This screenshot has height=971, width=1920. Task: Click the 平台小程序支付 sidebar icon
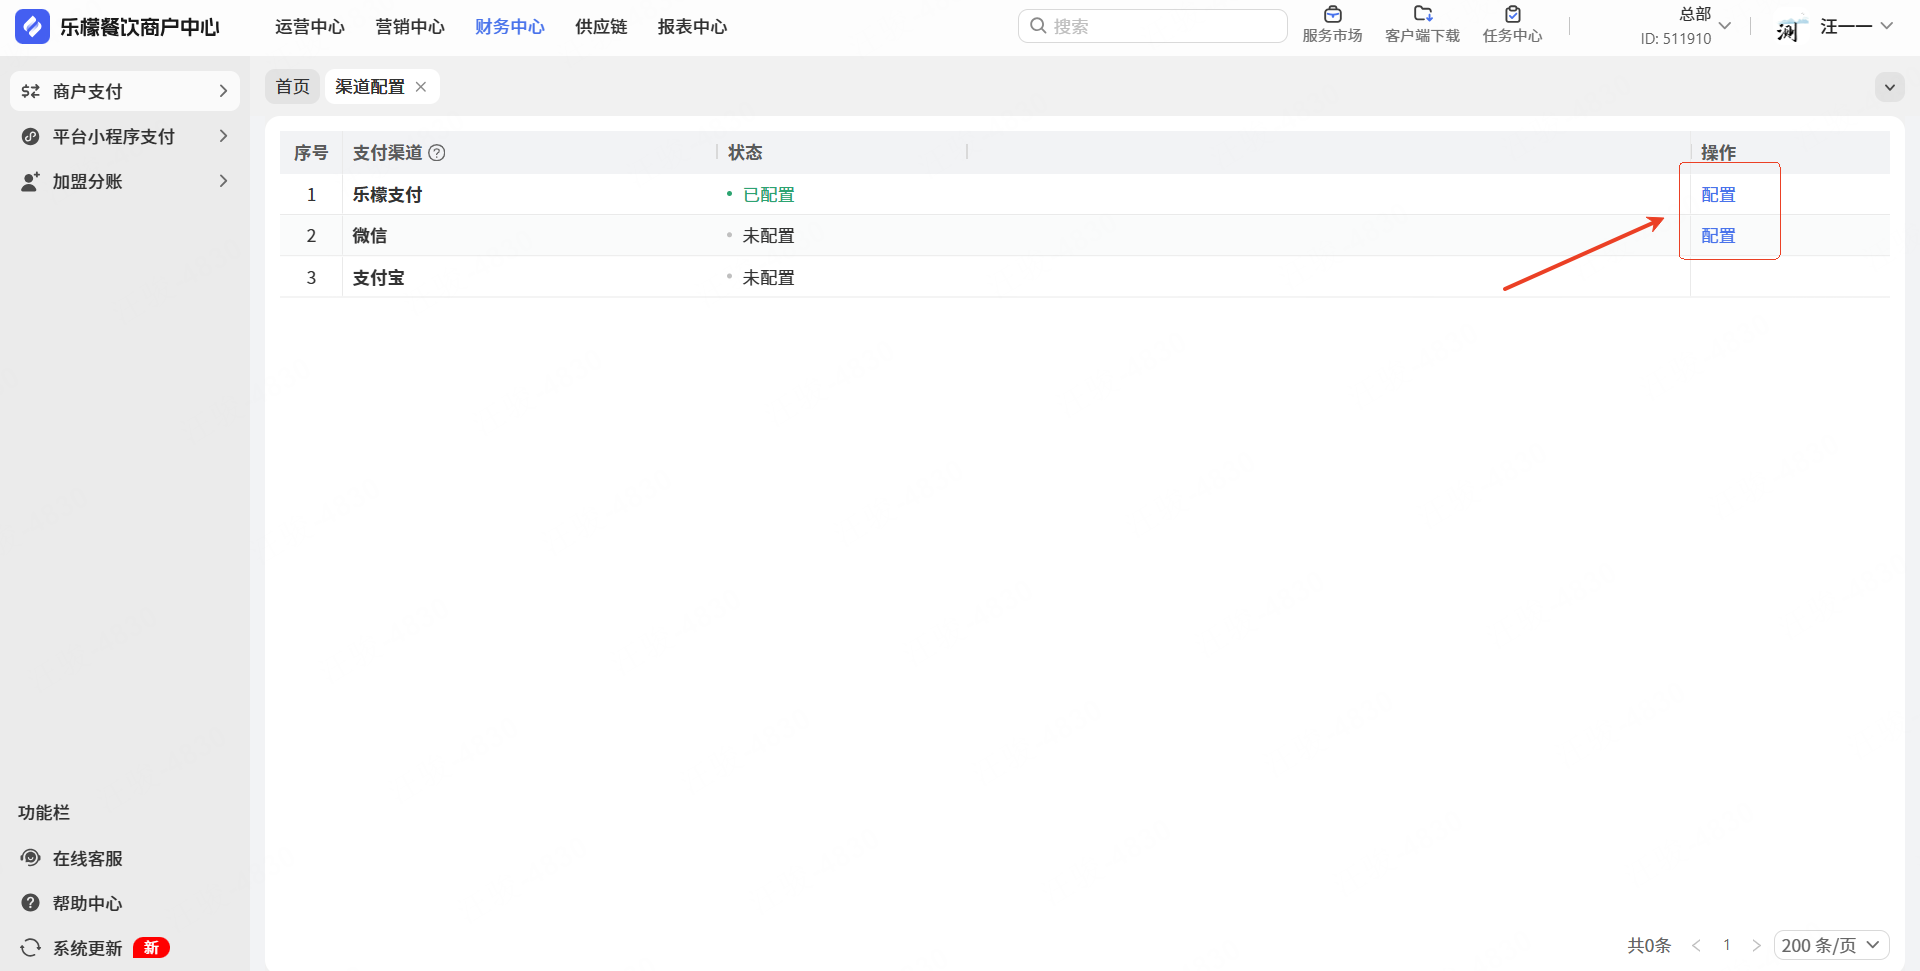coord(31,136)
